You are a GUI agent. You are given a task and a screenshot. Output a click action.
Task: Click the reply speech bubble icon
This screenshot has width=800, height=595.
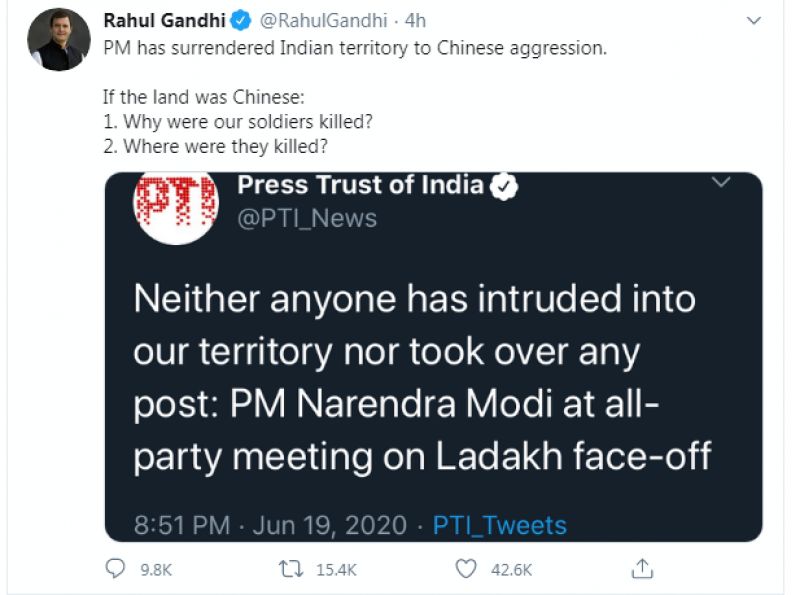click(x=115, y=568)
